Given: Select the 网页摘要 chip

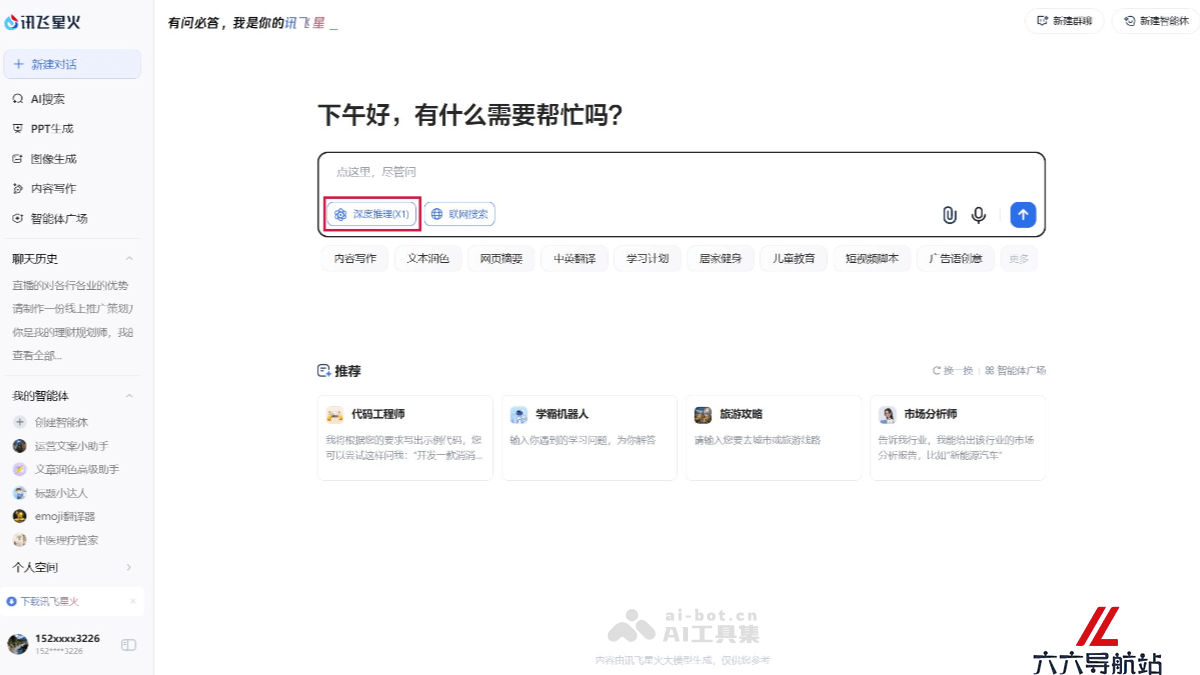Looking at the screenshot, I should (x=501, y=258).
